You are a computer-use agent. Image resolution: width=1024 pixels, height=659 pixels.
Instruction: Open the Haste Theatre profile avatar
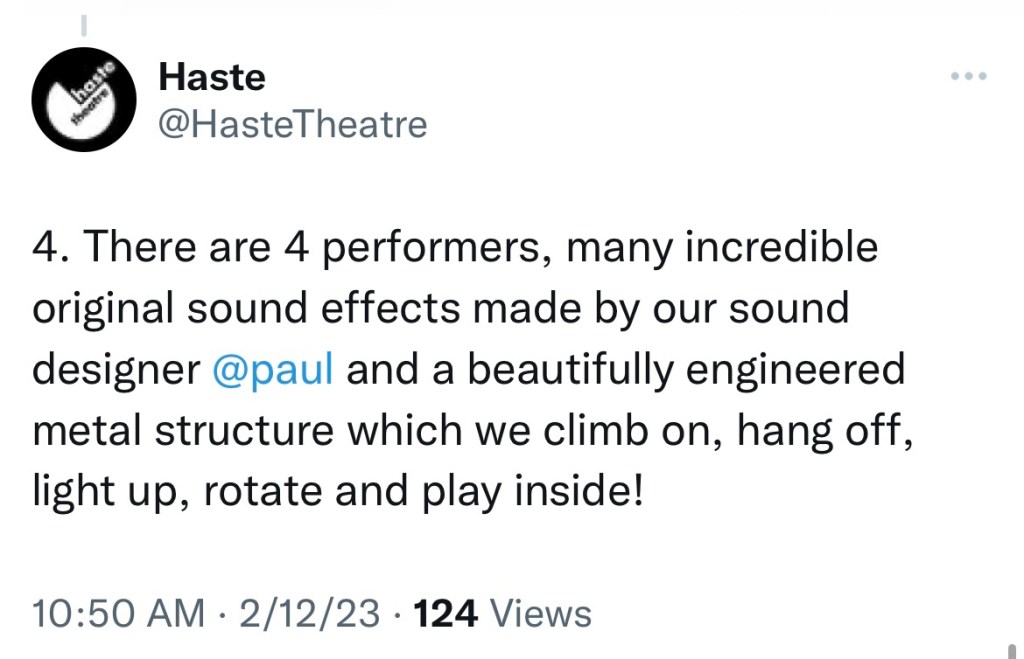click(x=83, y=99)
